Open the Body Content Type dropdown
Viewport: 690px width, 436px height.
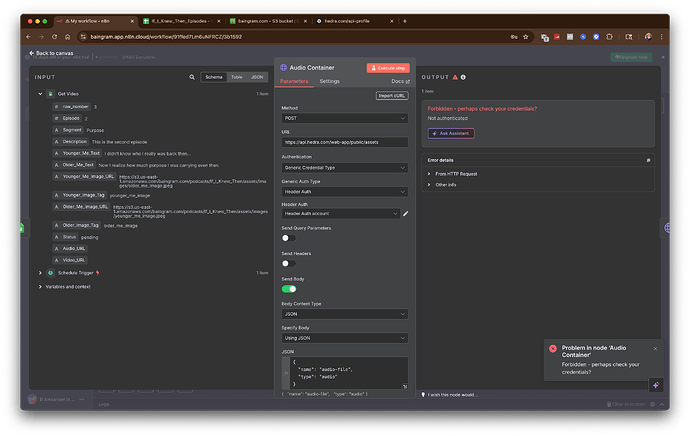tap(345, 314)
